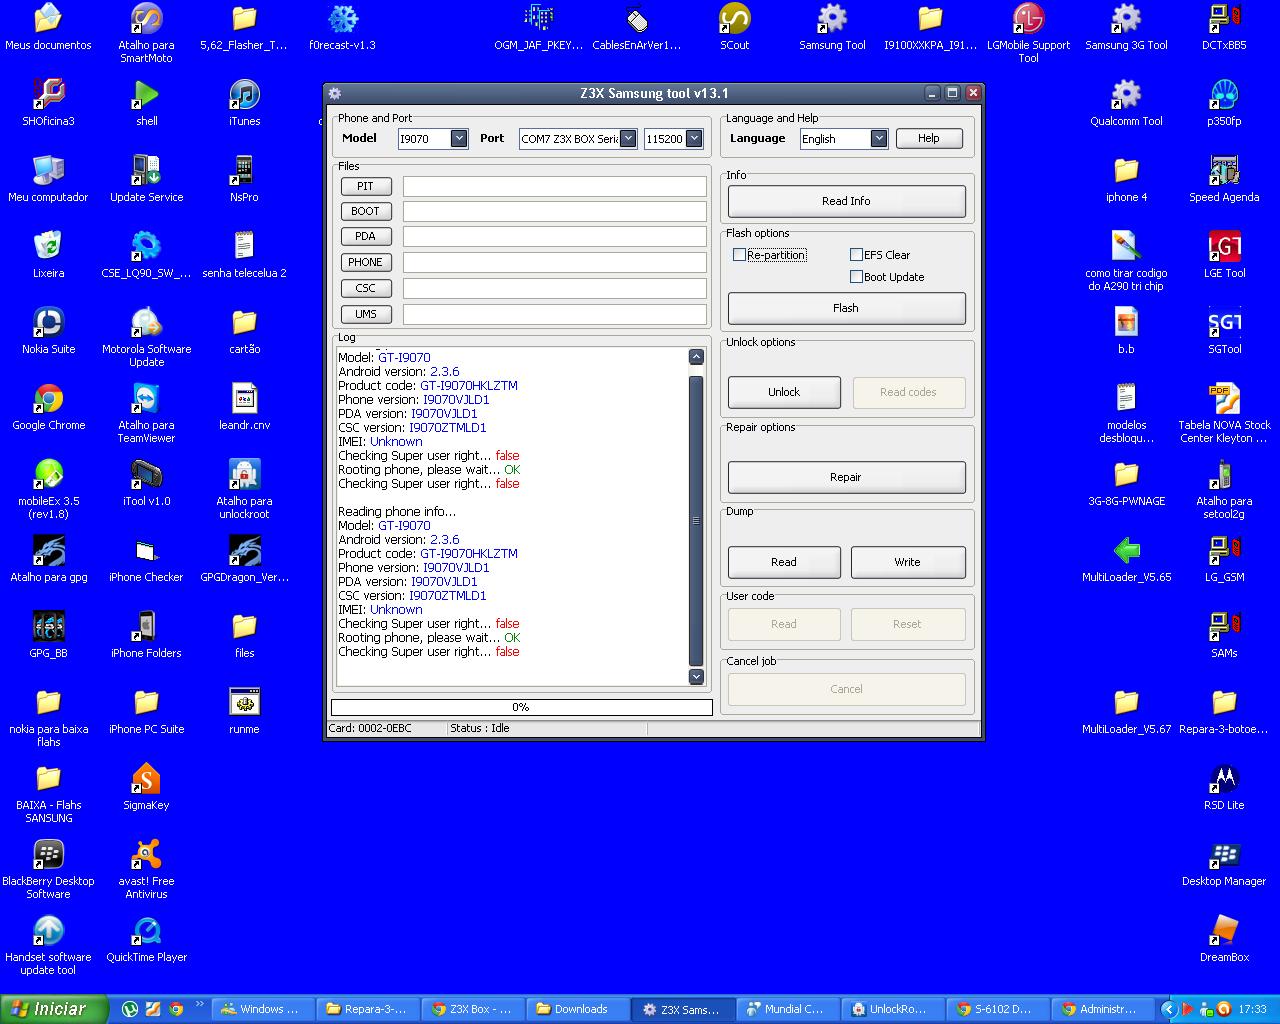
Task: Open QuickTime Player desktop shortcut
Action: [x=146, y=939]
